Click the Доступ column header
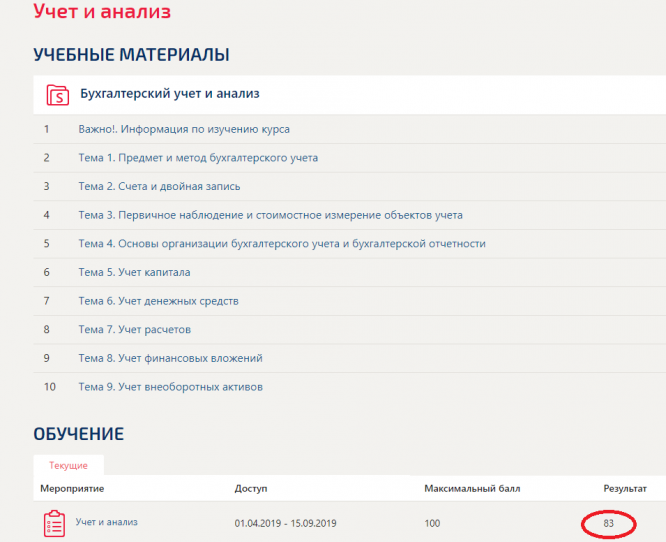 point(250,489)
